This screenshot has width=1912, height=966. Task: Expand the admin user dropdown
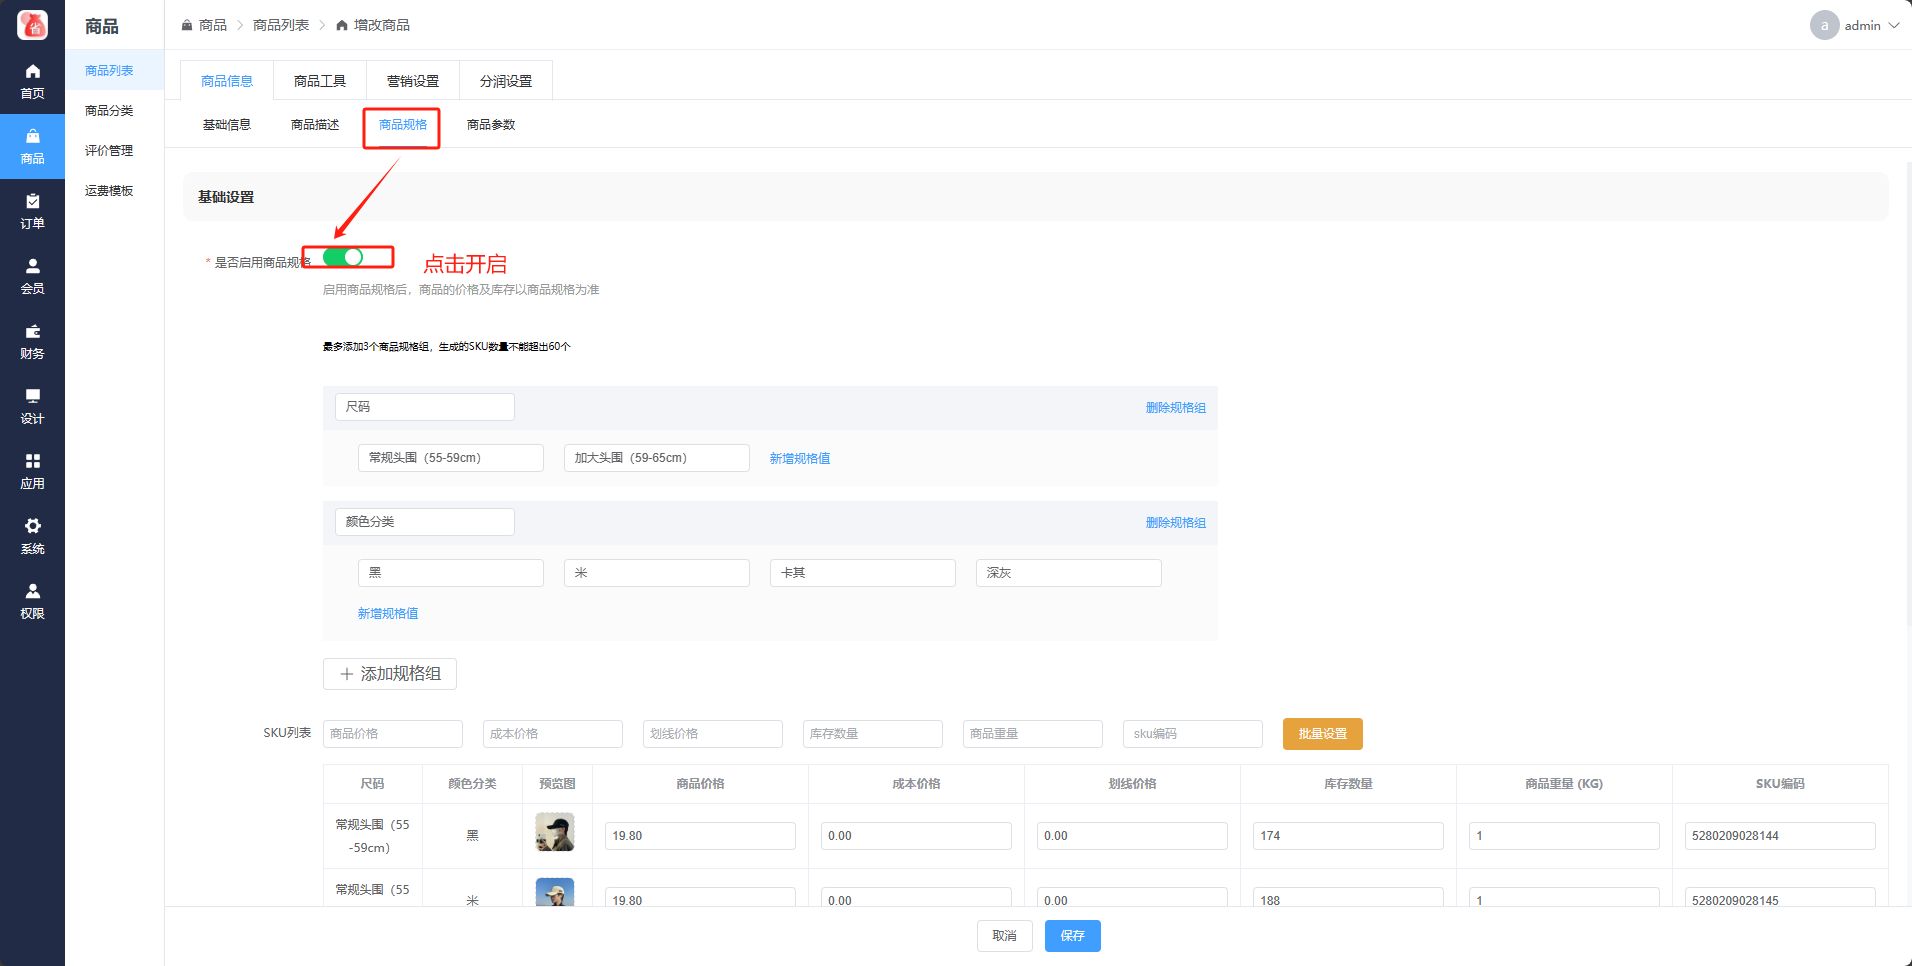(1854, 25)
